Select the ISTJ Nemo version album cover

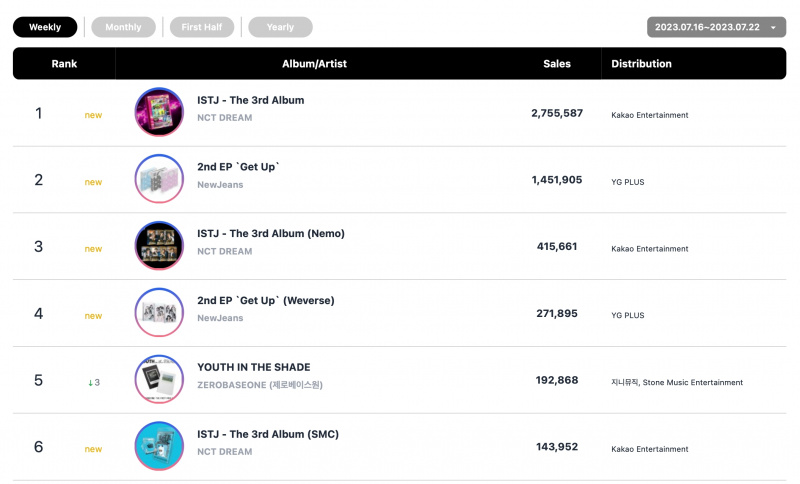point(159,246)
